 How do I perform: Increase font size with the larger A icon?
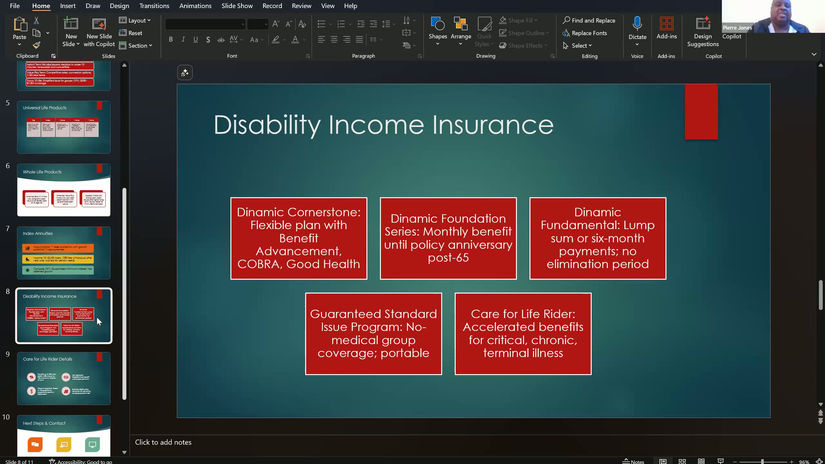coord(276,24)
